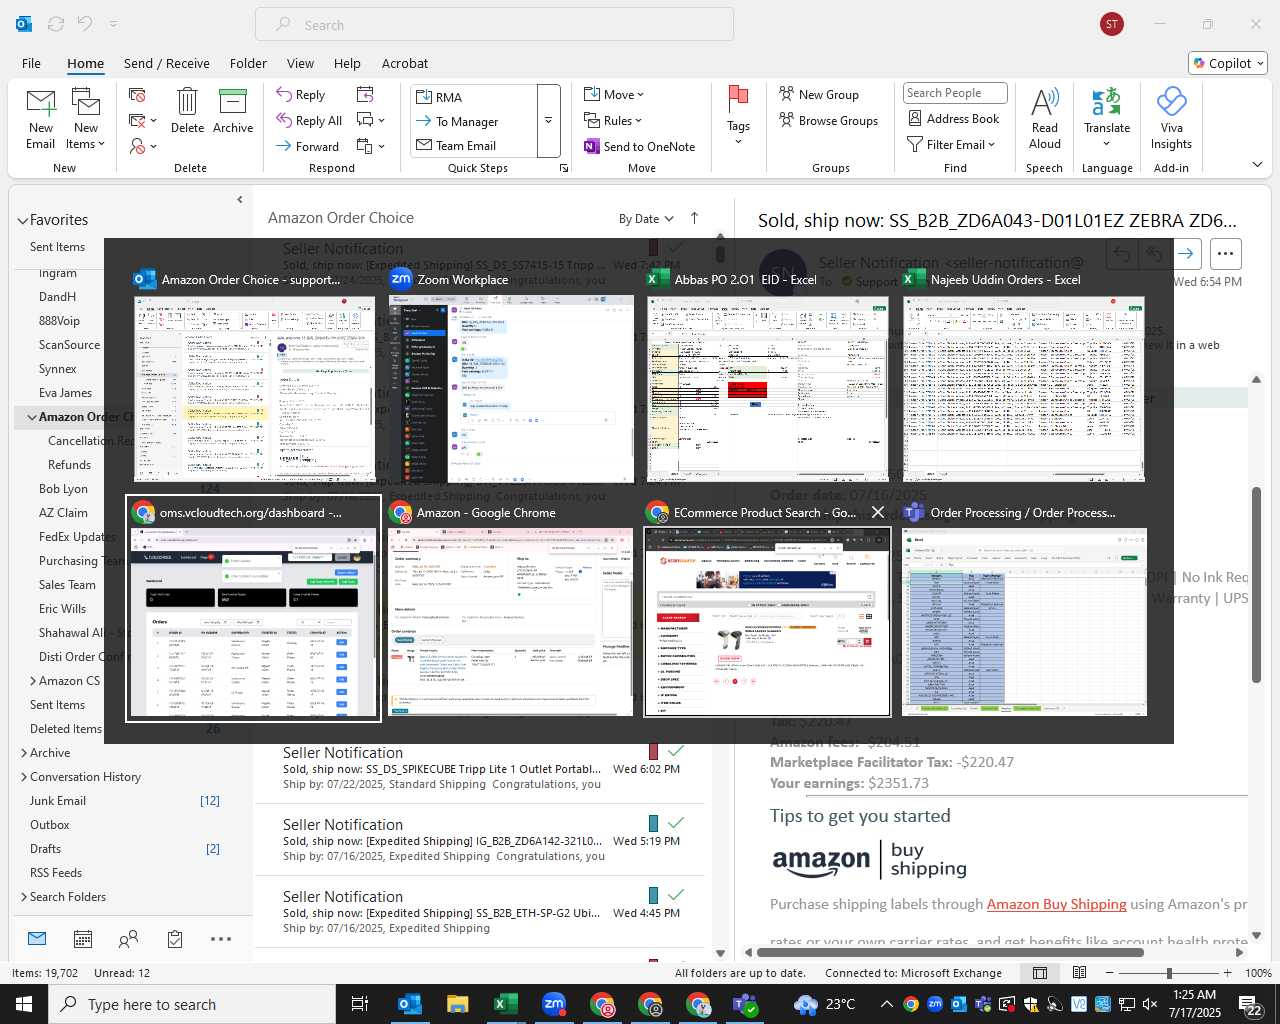This screenshot has width=1280, height=1024.
Task: Expand the Quick Steps gallery
Action: [548, 121]
